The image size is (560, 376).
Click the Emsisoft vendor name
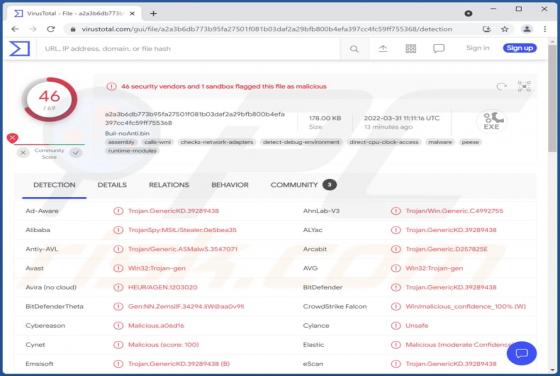pos(39,364)
